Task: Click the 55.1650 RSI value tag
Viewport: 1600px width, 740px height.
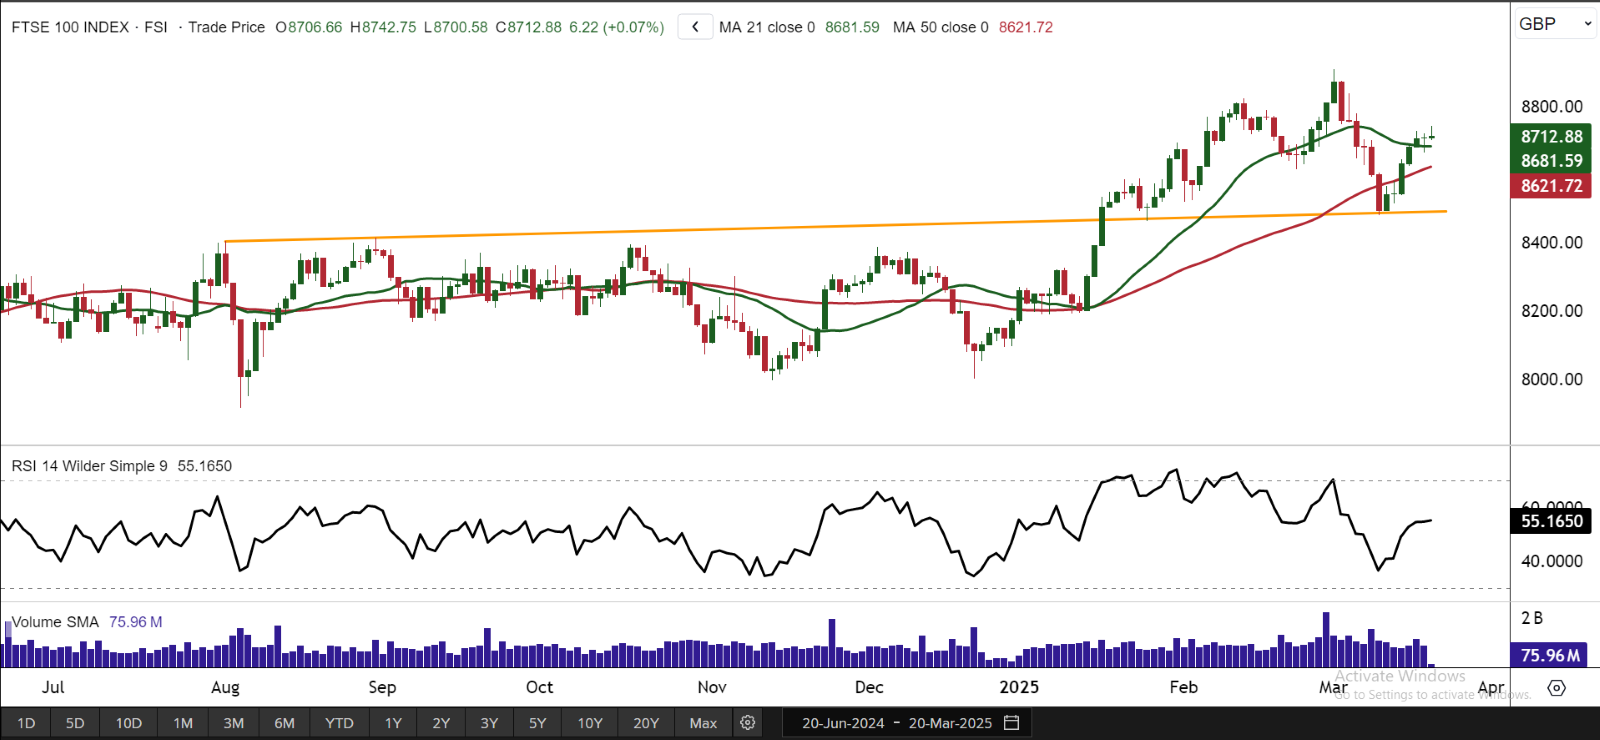Action: point(1551,521)
